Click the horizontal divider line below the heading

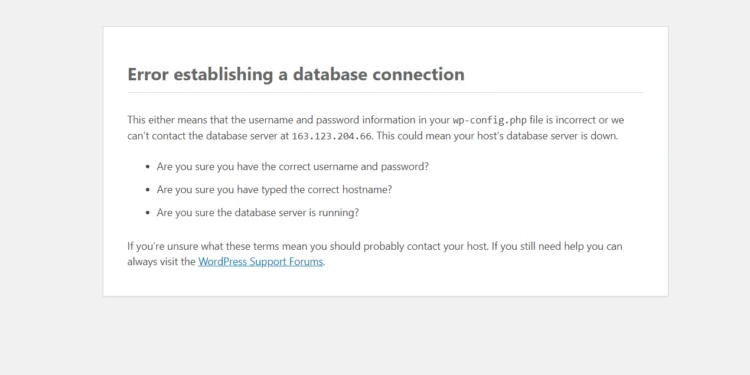[x=385, y=92]
